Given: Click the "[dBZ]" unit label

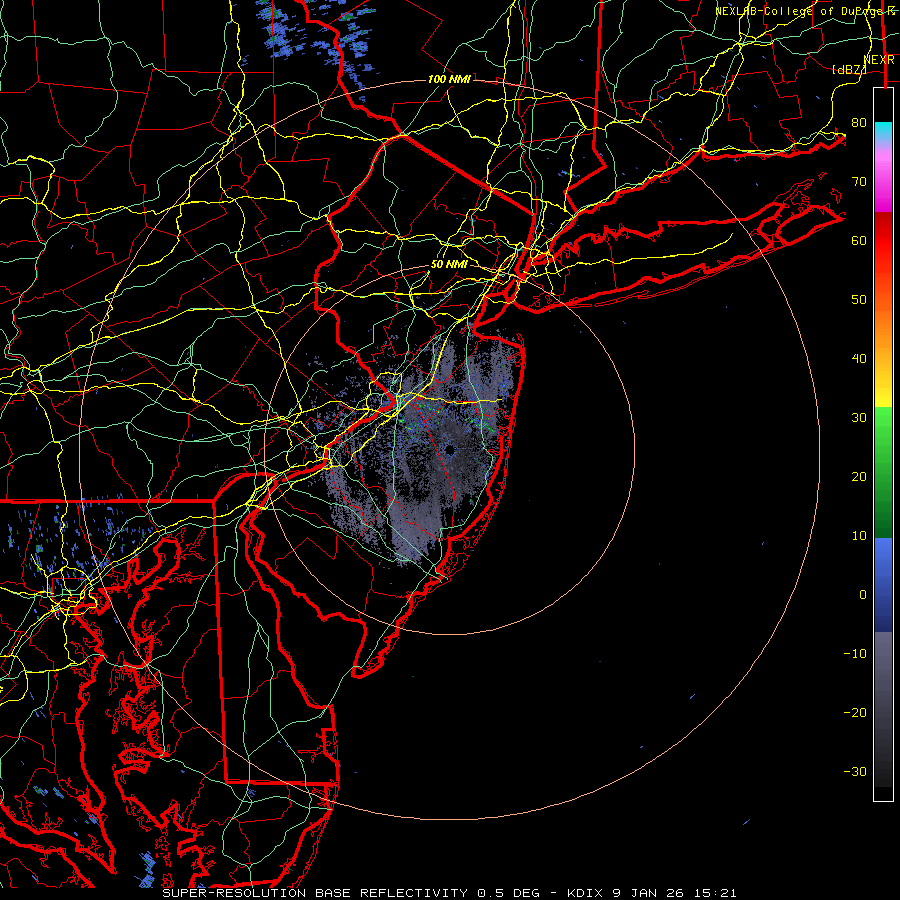Looking at the screenshot, I should click(x=848, y=69).
